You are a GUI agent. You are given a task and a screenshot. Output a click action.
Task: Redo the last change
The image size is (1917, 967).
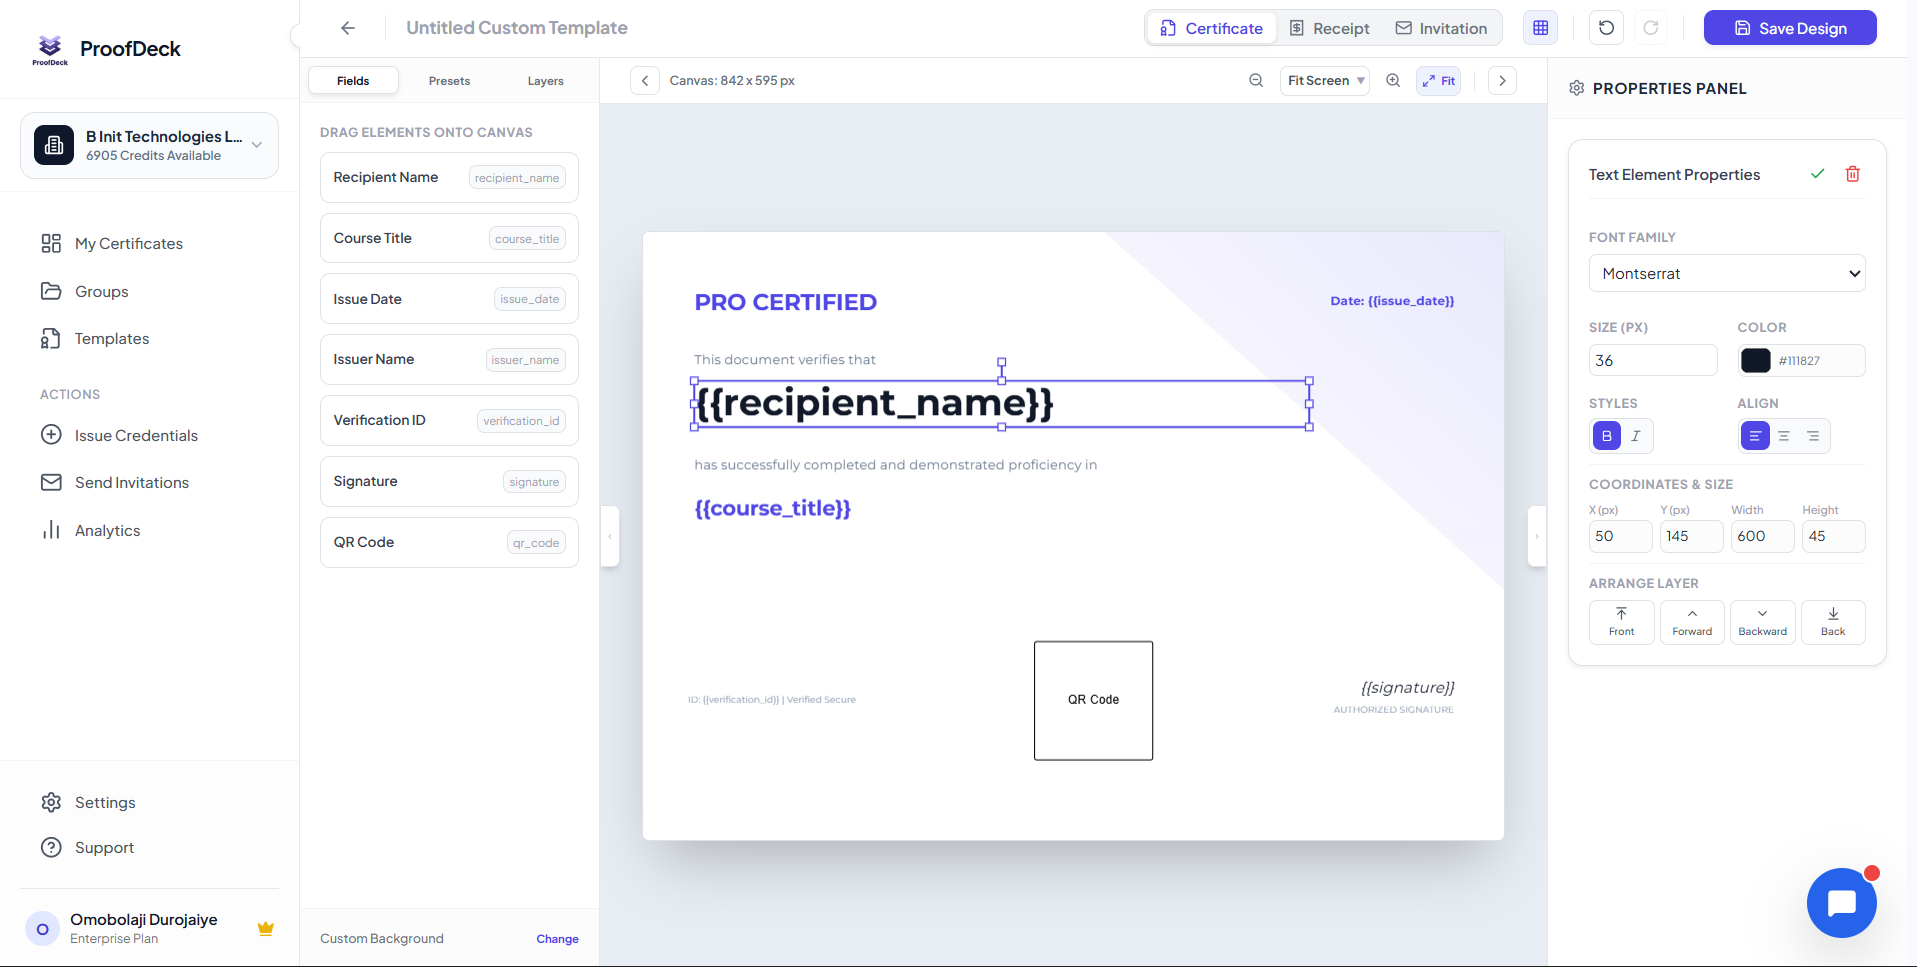[x=1651, y=28]
